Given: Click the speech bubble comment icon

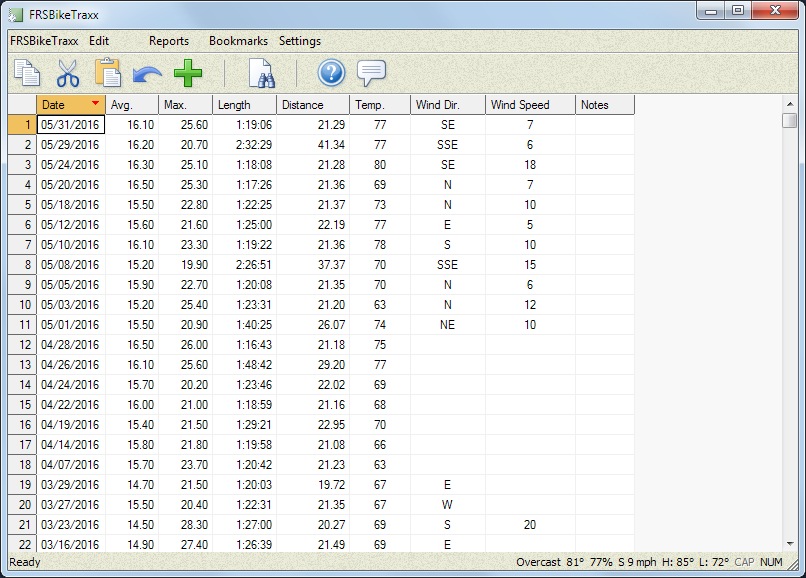Looking at the screenshot, I should pyautogui.click(x=371, y=73).
